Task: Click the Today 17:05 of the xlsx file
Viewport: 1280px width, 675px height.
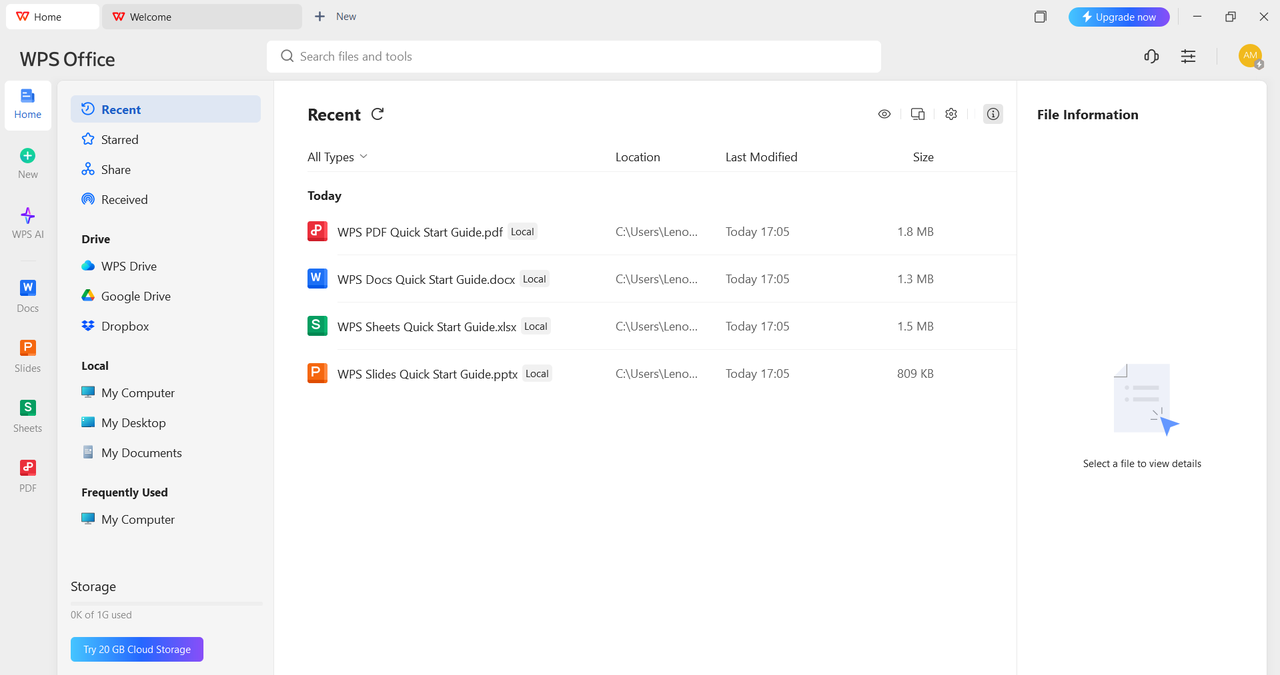Action: [x=757, y=326]
